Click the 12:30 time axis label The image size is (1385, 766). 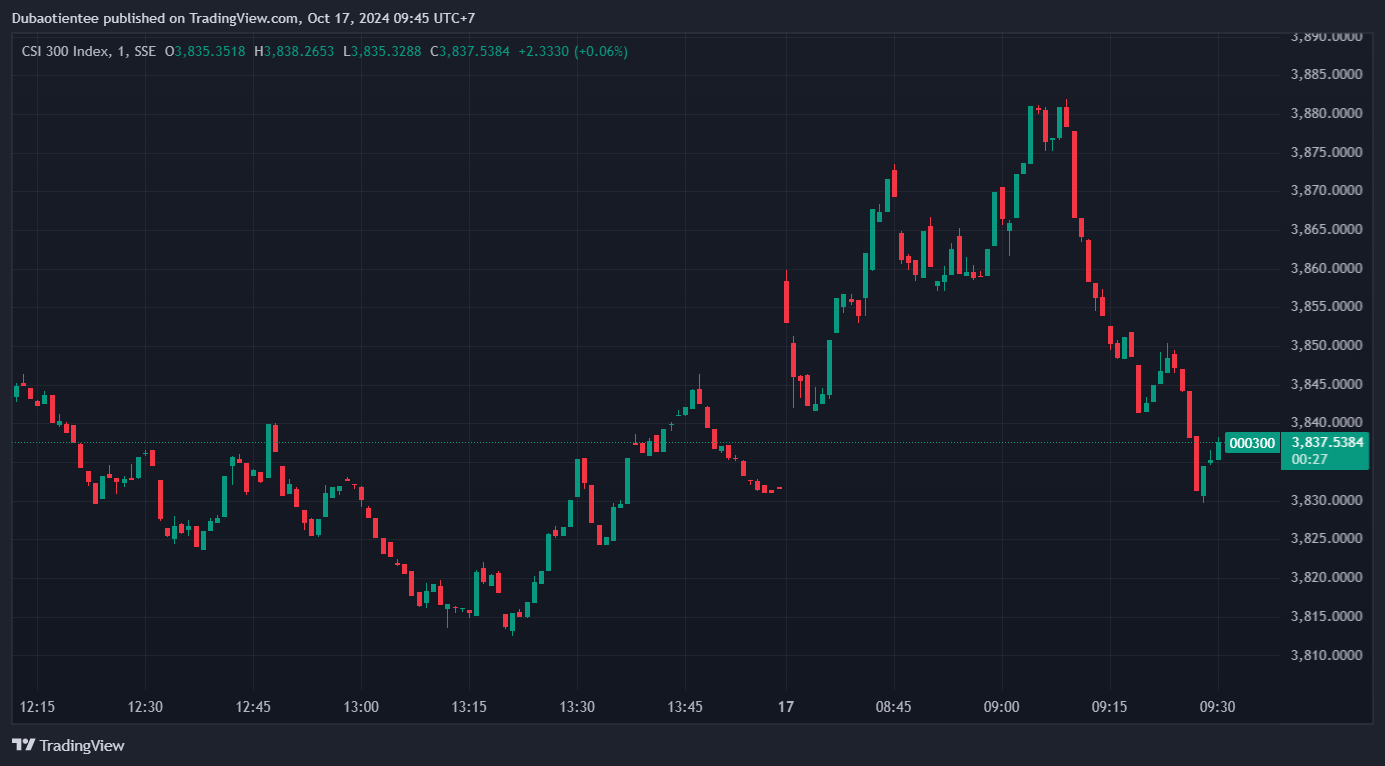145,707
